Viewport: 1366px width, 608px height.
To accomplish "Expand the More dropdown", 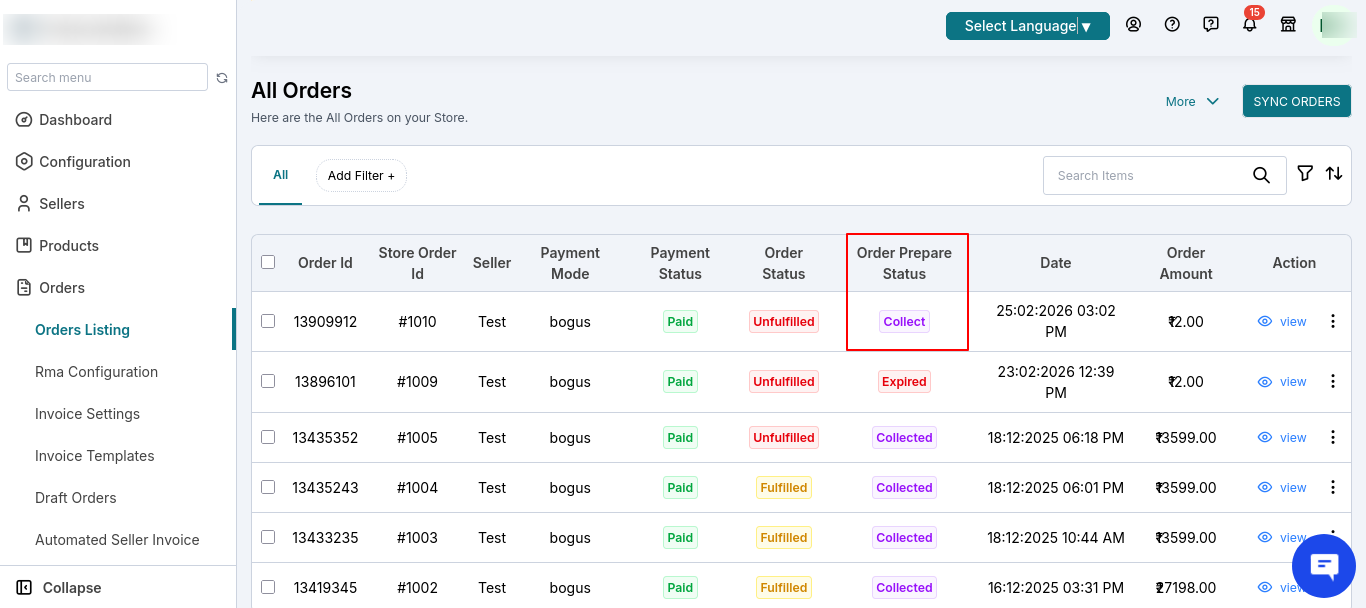I will point(1192,101).
